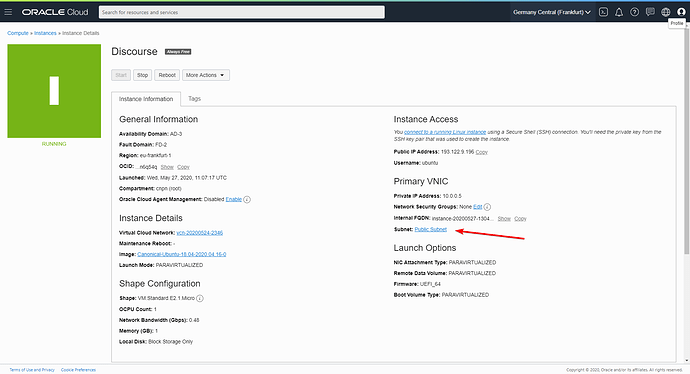Viewport: 690px width, 374px height.
Task: Click the green running instance status image
Action: (x=54, y=91)
